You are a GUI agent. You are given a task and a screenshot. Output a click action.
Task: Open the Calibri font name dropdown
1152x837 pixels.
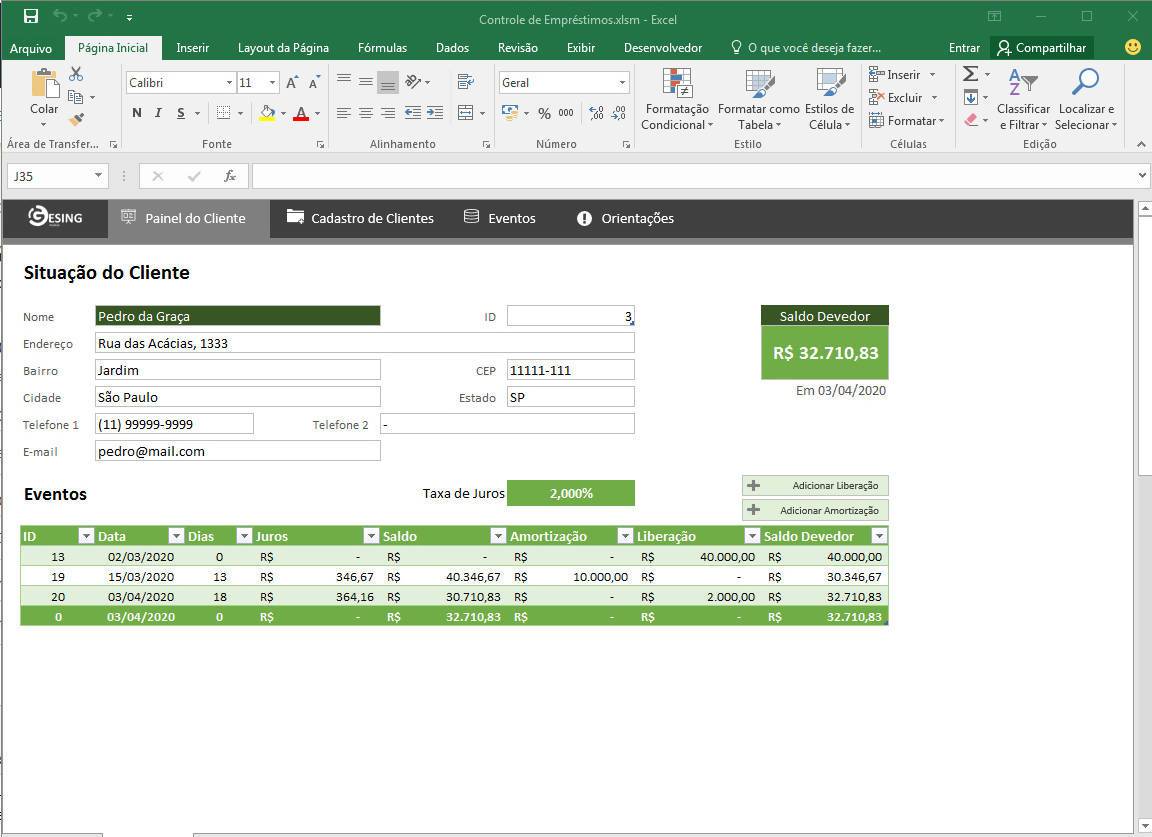(x=229, y=83)
